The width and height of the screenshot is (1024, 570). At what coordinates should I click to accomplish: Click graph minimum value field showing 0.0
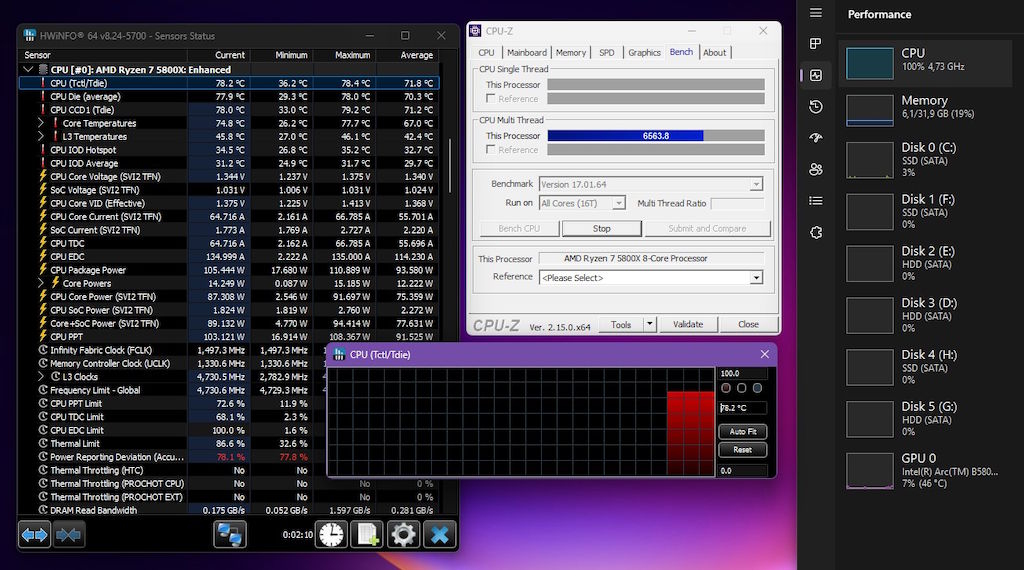(743, 471)
